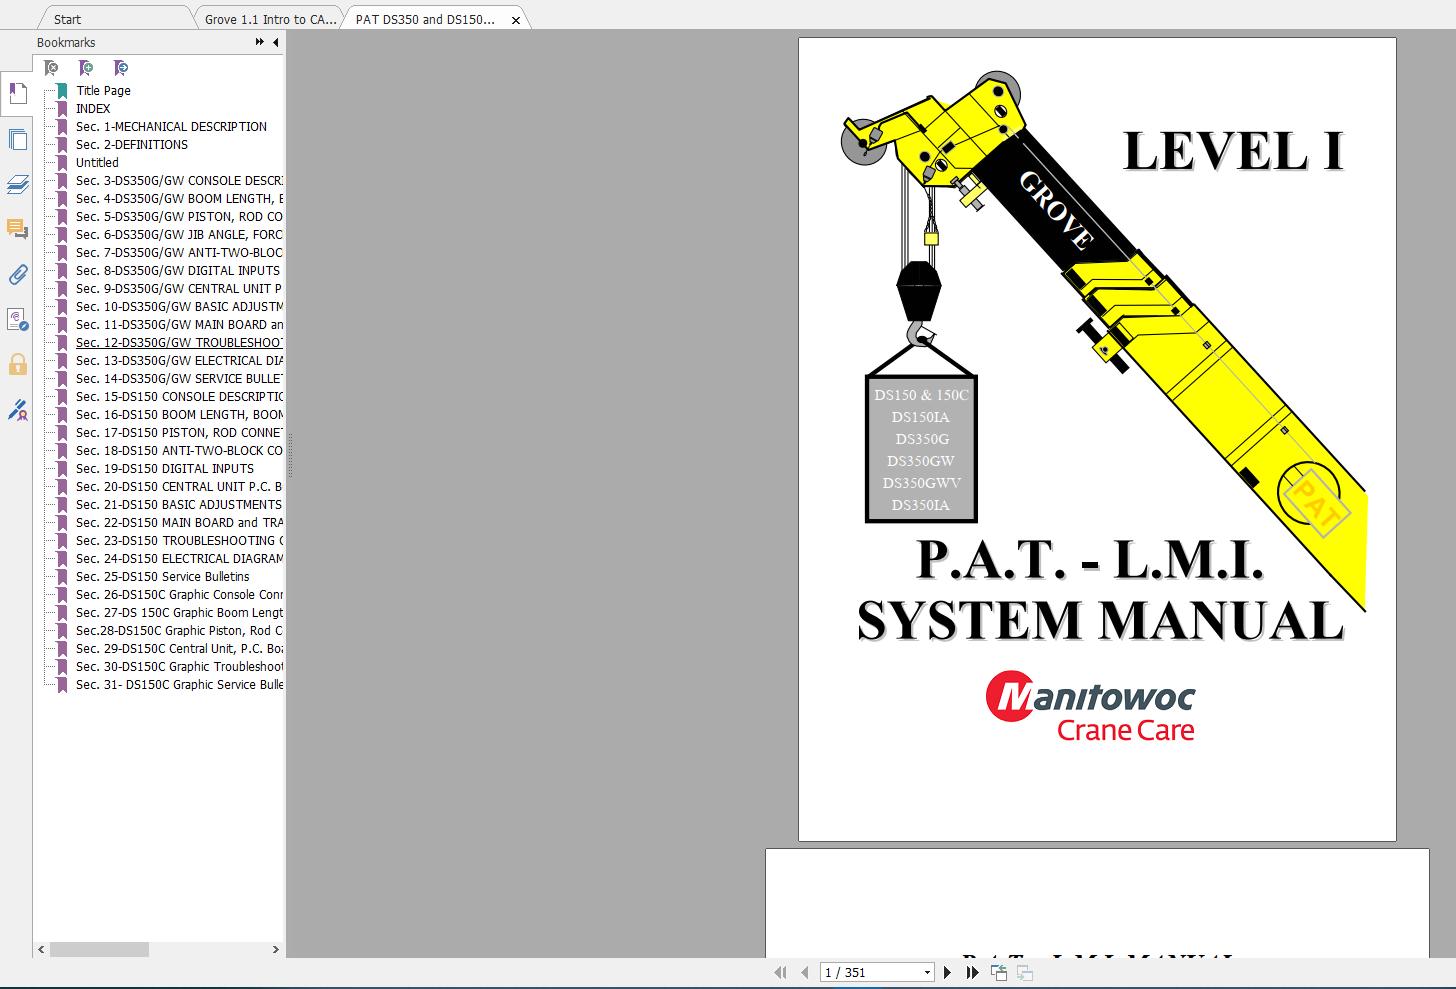Open Sec. 31- DS150C Graphic Service Bulletins bookmark
Screen dimensions: 1456x989
click(179, 684)
